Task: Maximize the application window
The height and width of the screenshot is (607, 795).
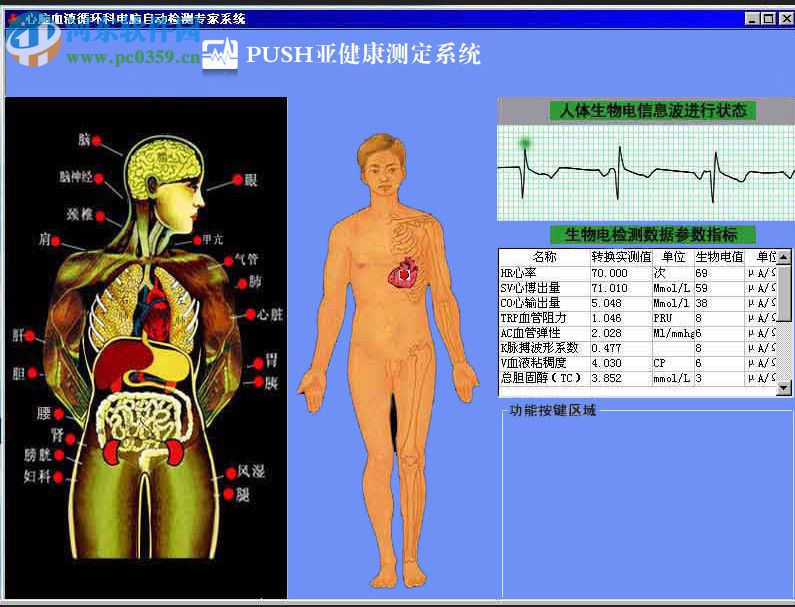Action: (768, 19)
